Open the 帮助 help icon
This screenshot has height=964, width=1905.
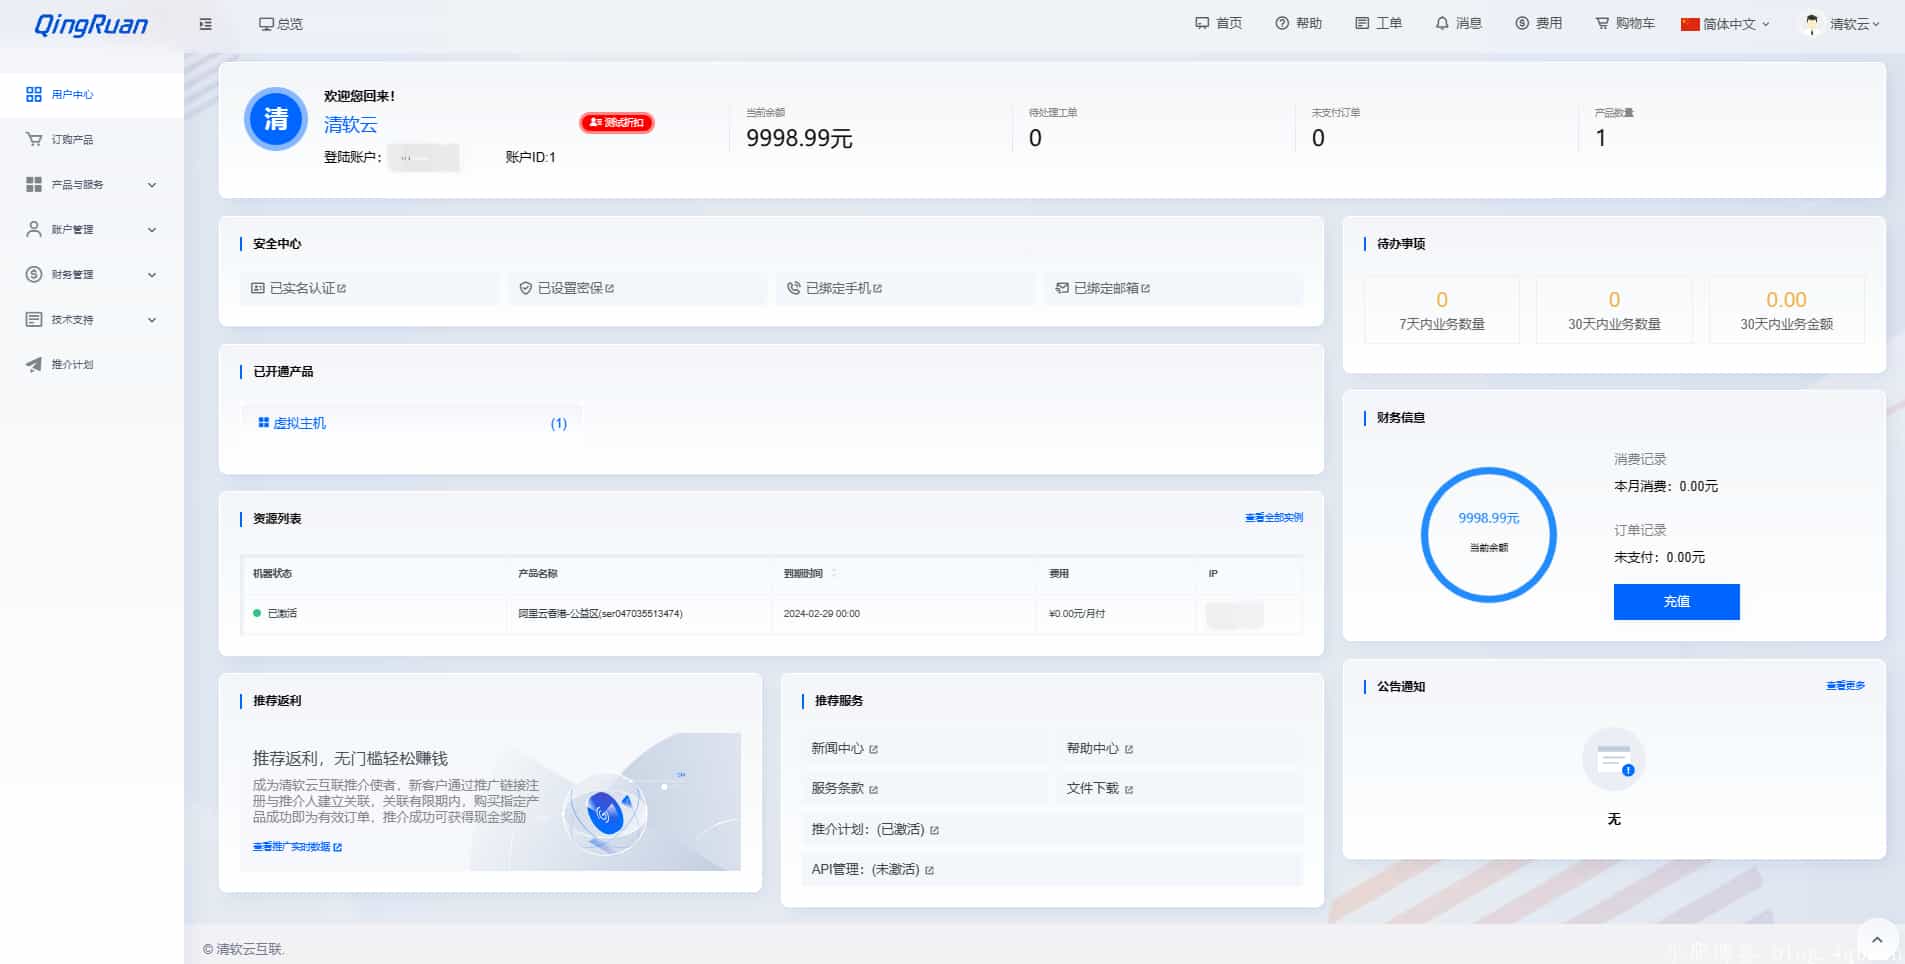(1281, 23)
